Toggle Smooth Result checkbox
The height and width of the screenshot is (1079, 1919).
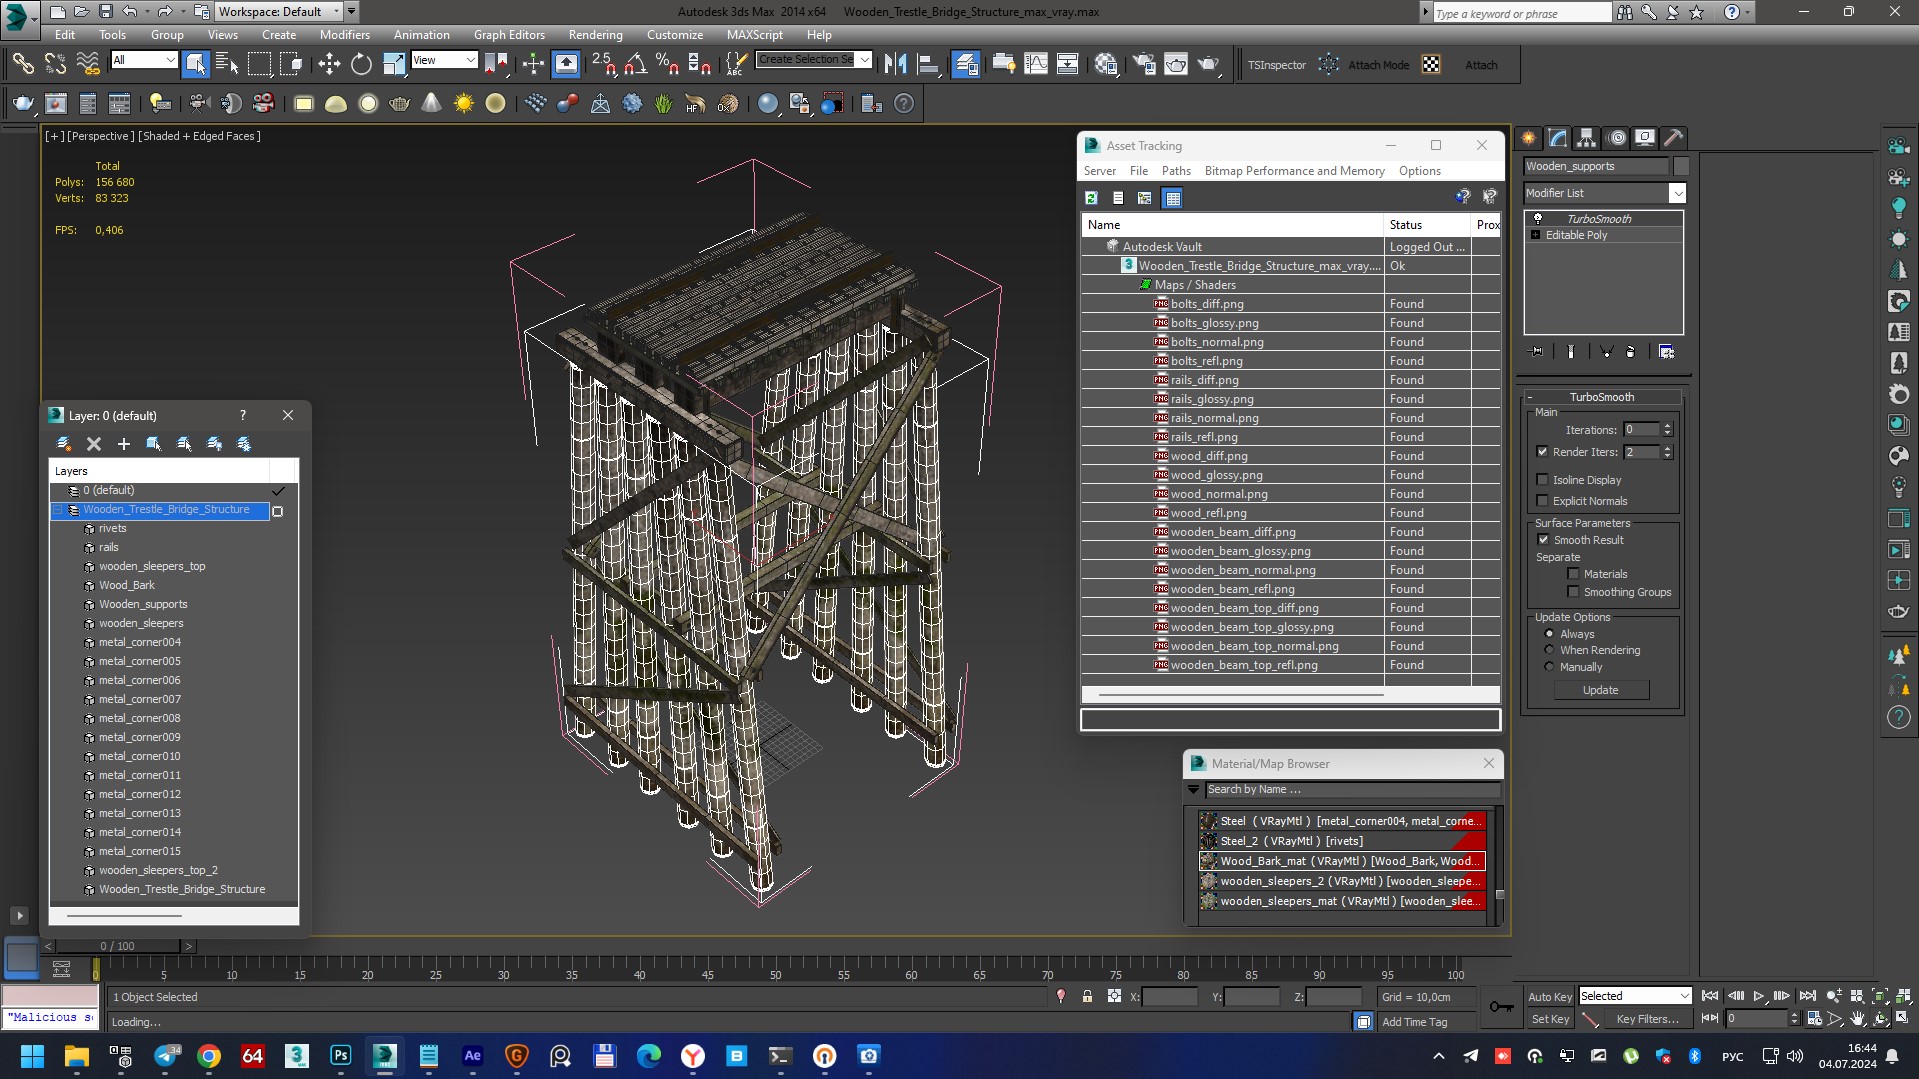(1543, 539)
